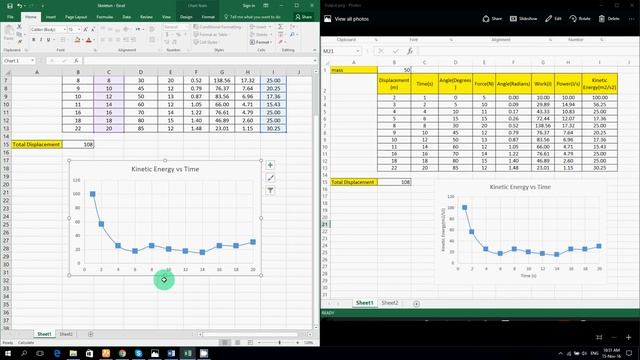Open Chart Elements plus button beside chart
640x360 pixels.
(x=270, y=165)
